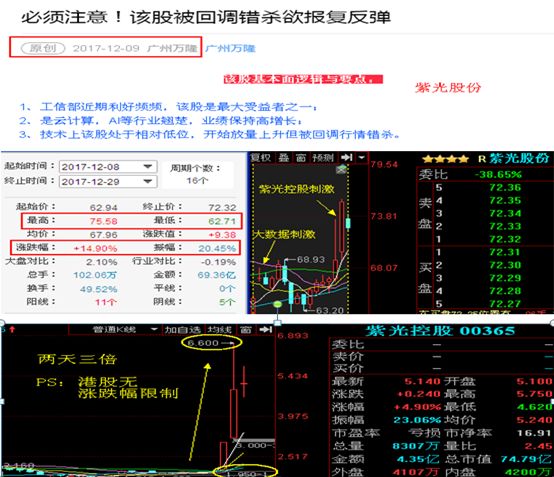Screen dimensions: 554x477
Task: Click buy level 5 price 72.27
Action: coord(505,304)
